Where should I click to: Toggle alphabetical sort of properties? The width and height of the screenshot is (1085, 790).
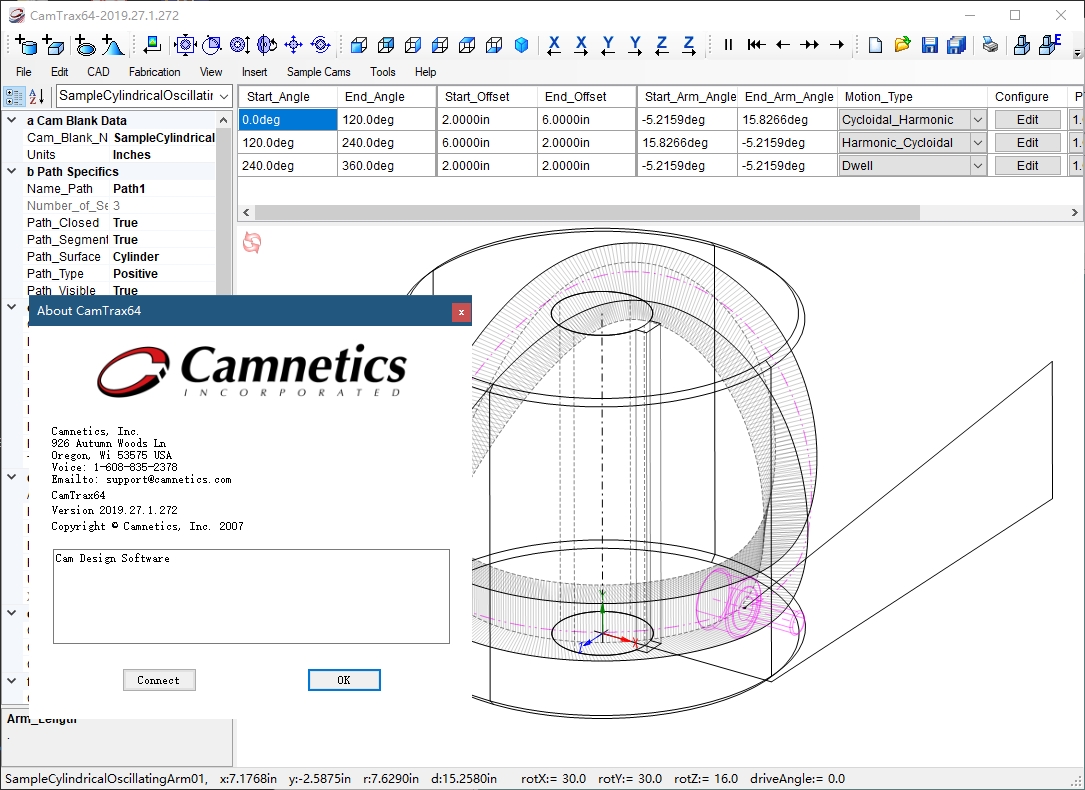pos(37,96)
